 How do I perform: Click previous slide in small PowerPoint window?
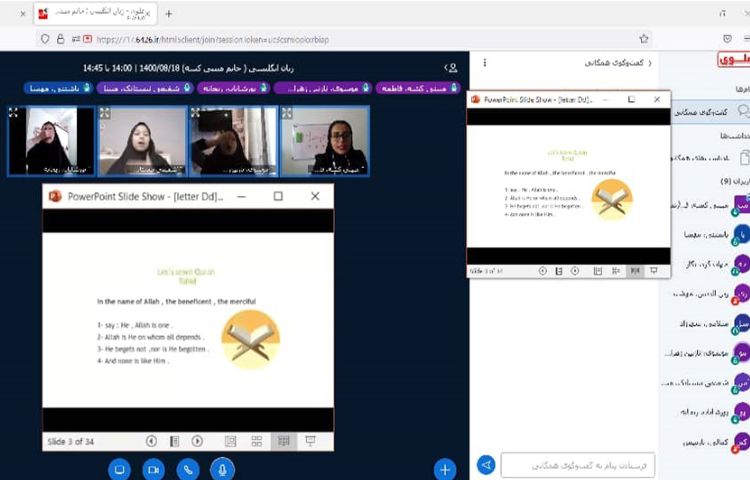[x=542, y=271]
